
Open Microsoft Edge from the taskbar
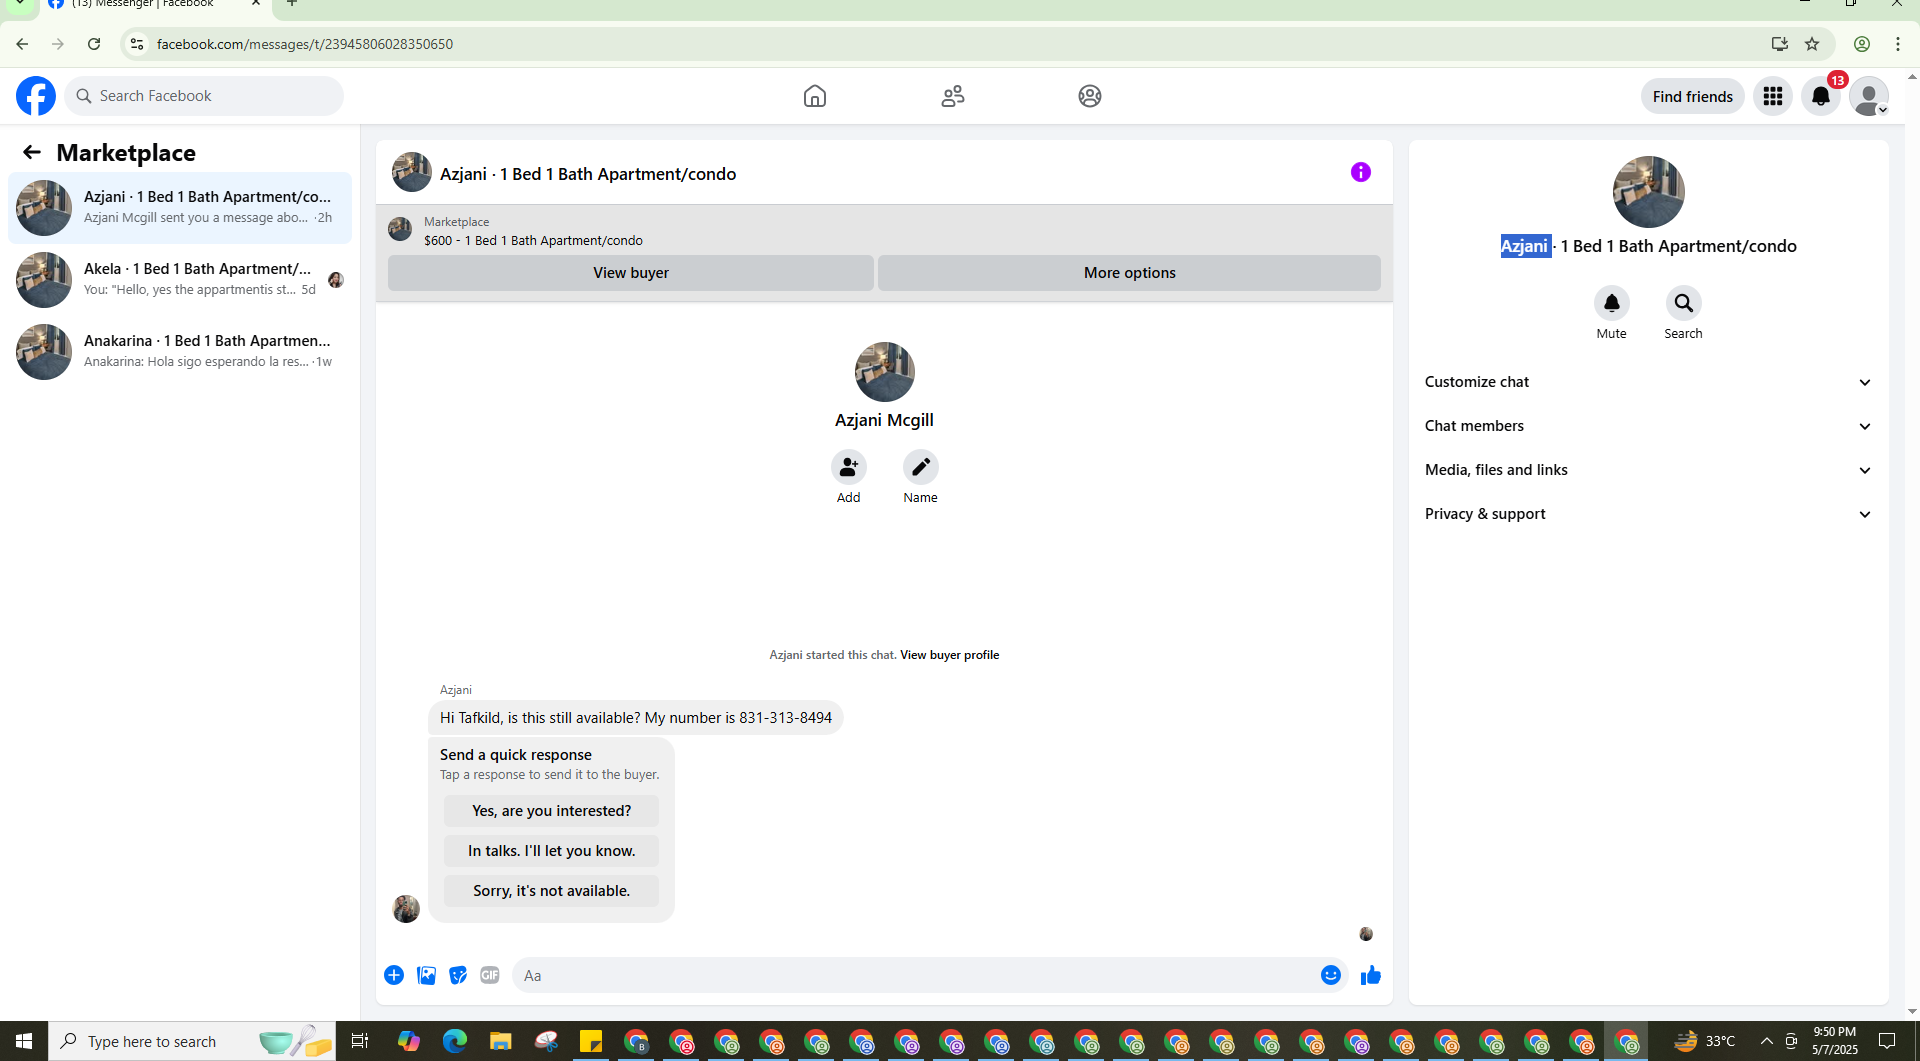coord(455,1041)
